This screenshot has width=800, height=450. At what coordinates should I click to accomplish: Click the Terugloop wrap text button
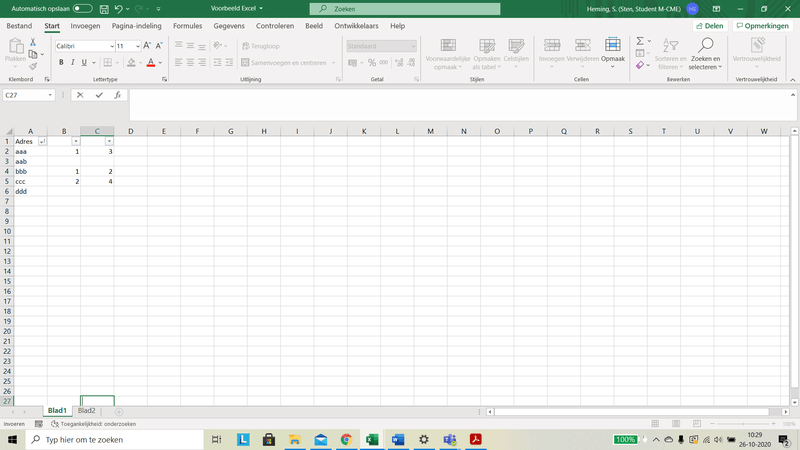coord(261,46)
